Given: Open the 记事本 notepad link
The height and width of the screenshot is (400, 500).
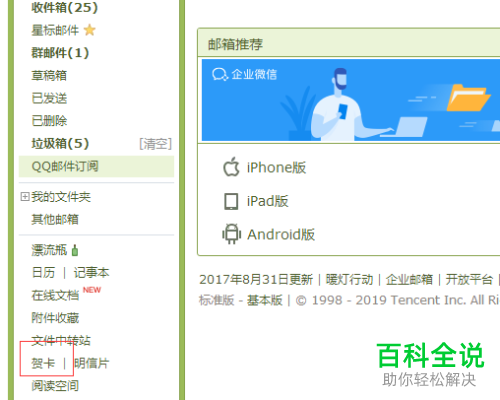Looking at the screenshot, I should point(92,273).
